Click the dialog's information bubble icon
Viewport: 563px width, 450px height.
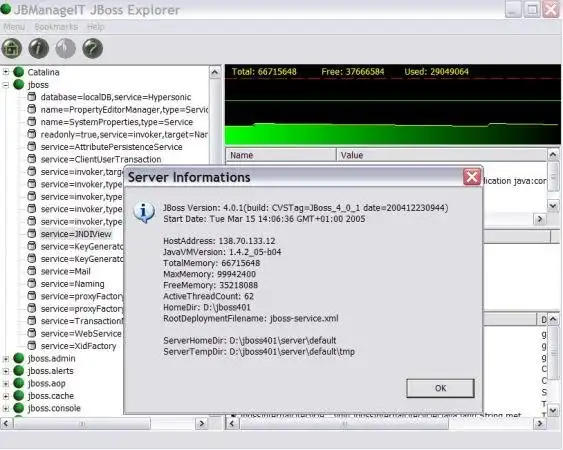click(144, 212)
